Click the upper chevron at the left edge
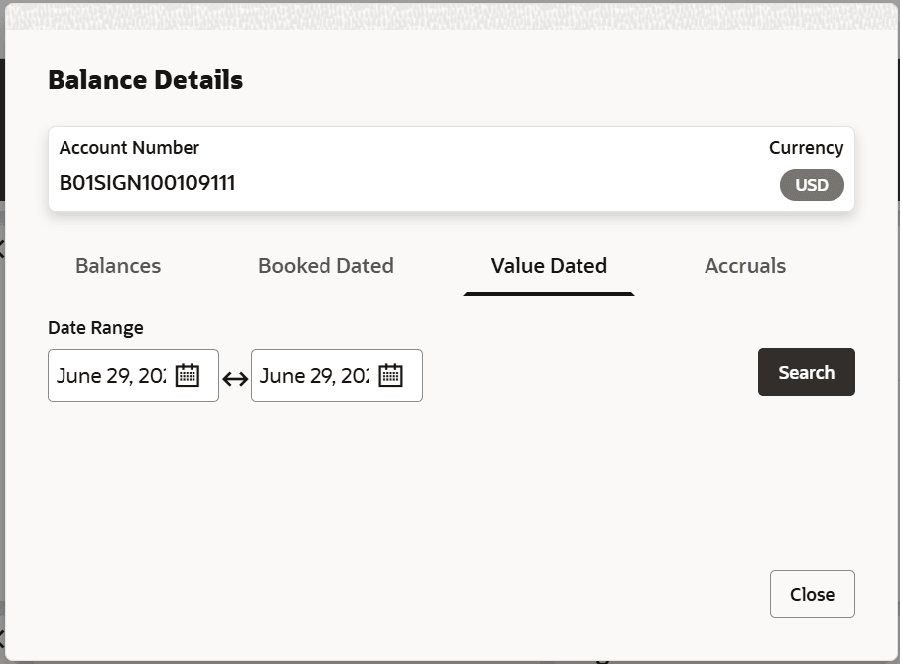Viewport: 902px width, 665px height. (2, 249)
